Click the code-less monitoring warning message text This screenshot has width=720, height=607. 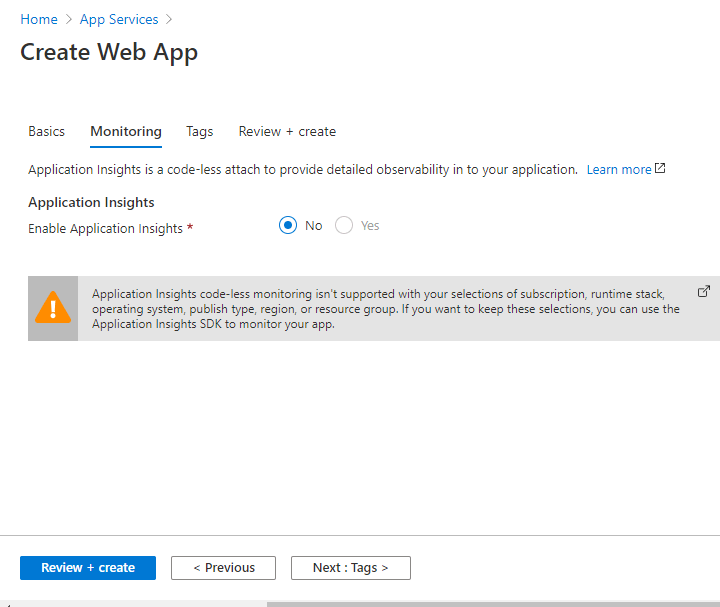[386, 309]
